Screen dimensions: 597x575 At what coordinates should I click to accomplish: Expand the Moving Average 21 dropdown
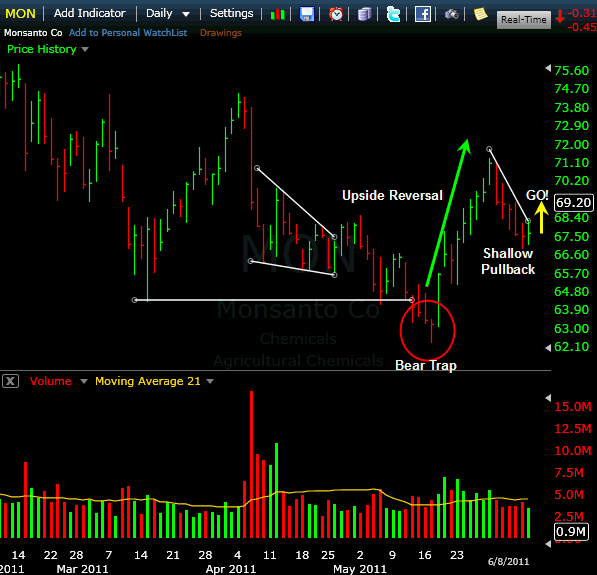click(x=210, y=381)
